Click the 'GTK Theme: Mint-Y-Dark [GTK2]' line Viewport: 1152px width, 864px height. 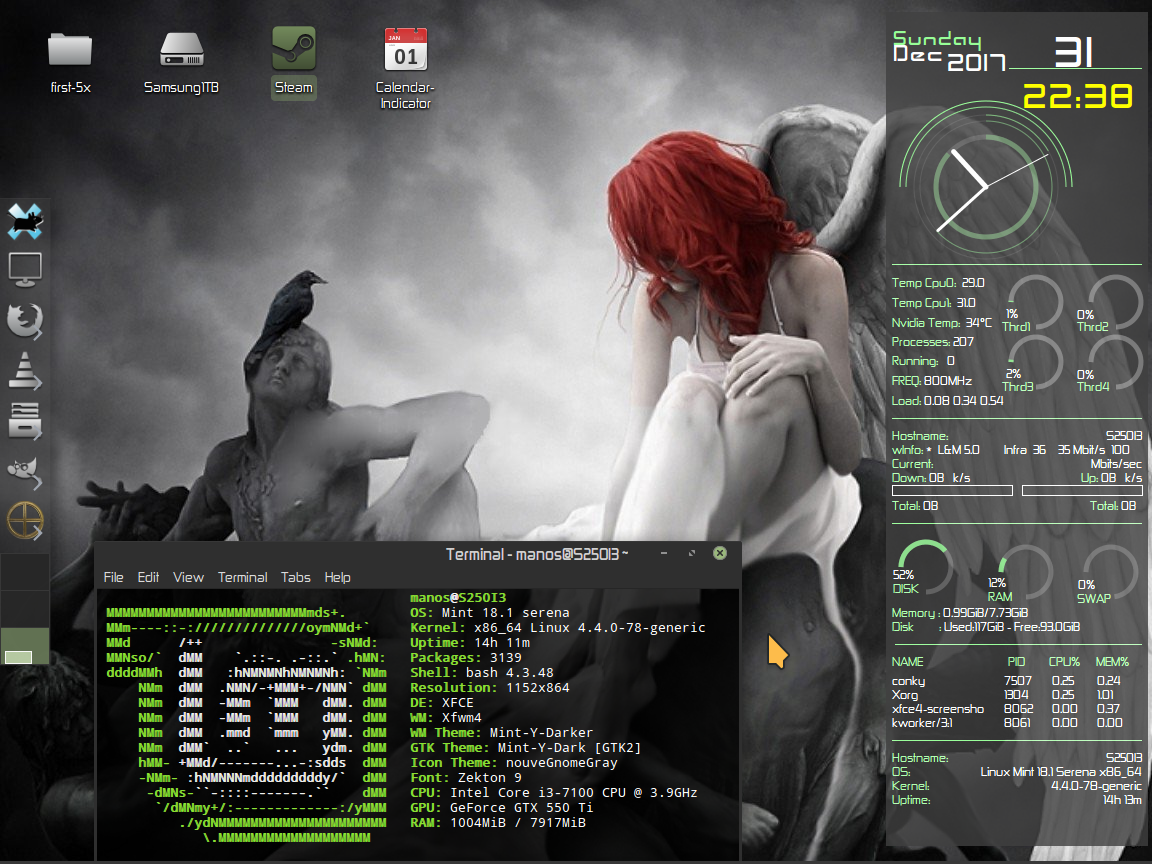(x=525, y=748)
